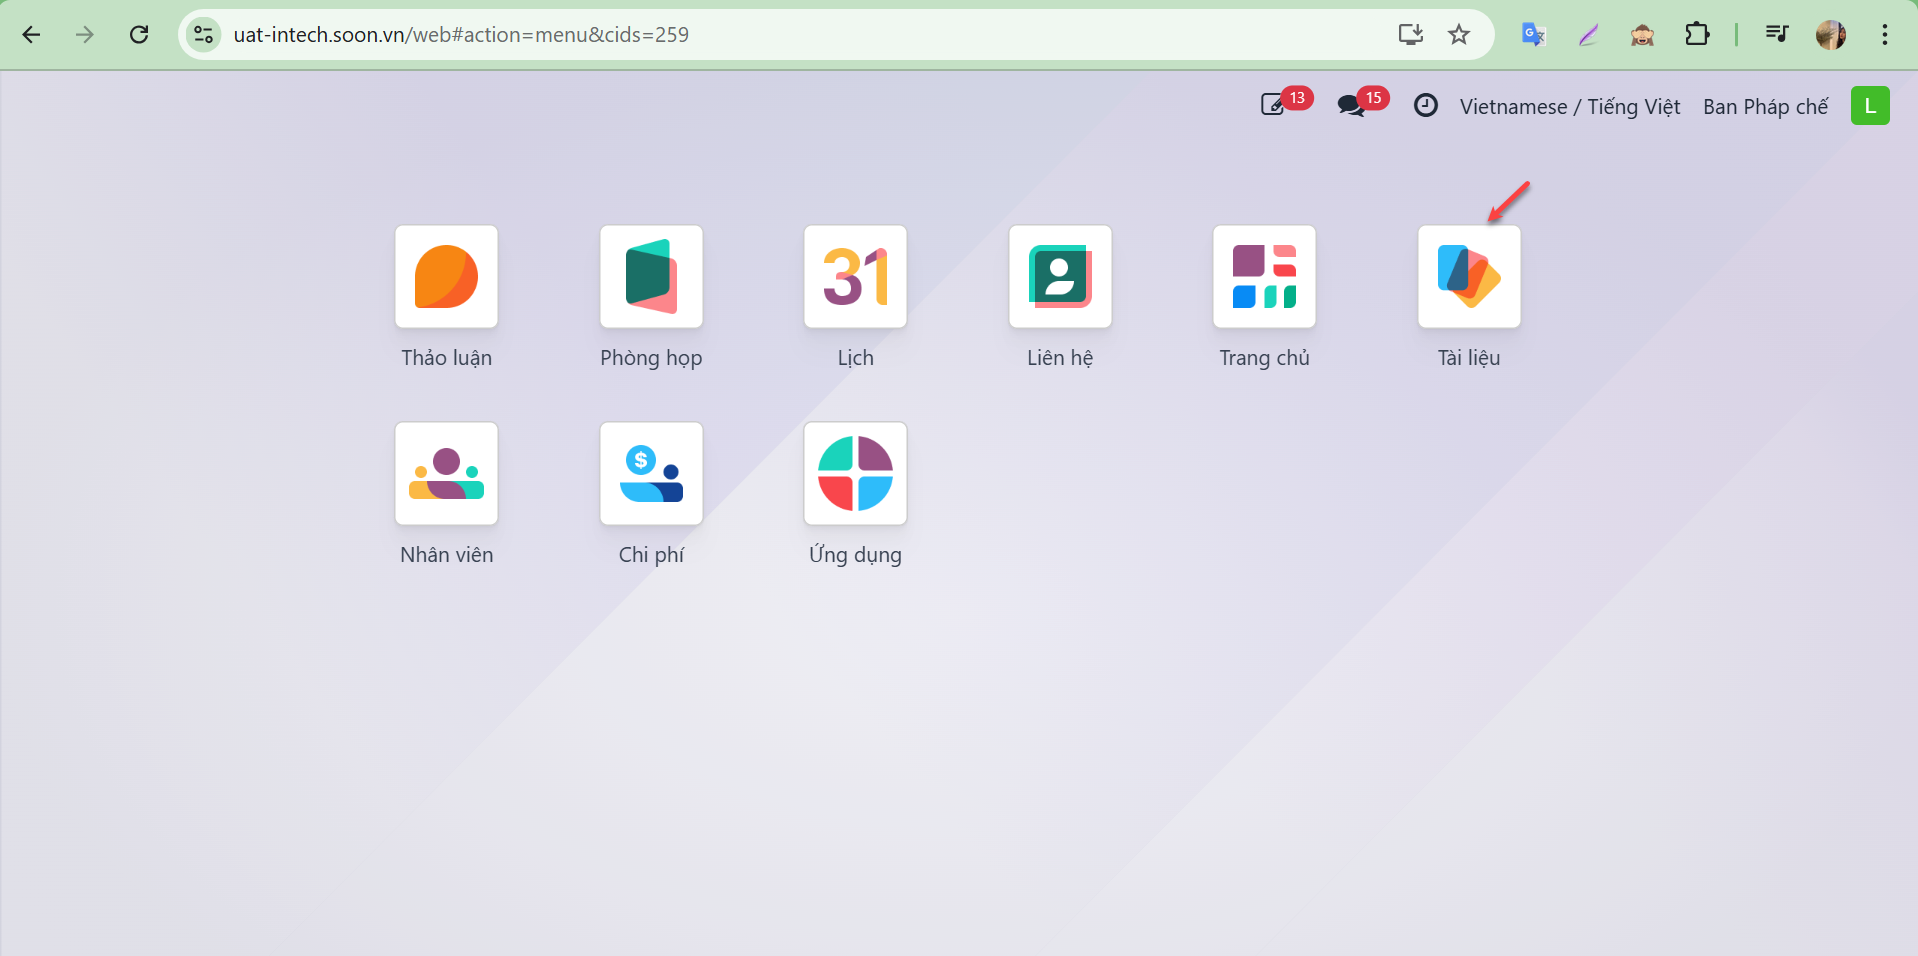Go back in browser history
This screenshot has width=1918, height=956.
(x=31, y=35)
